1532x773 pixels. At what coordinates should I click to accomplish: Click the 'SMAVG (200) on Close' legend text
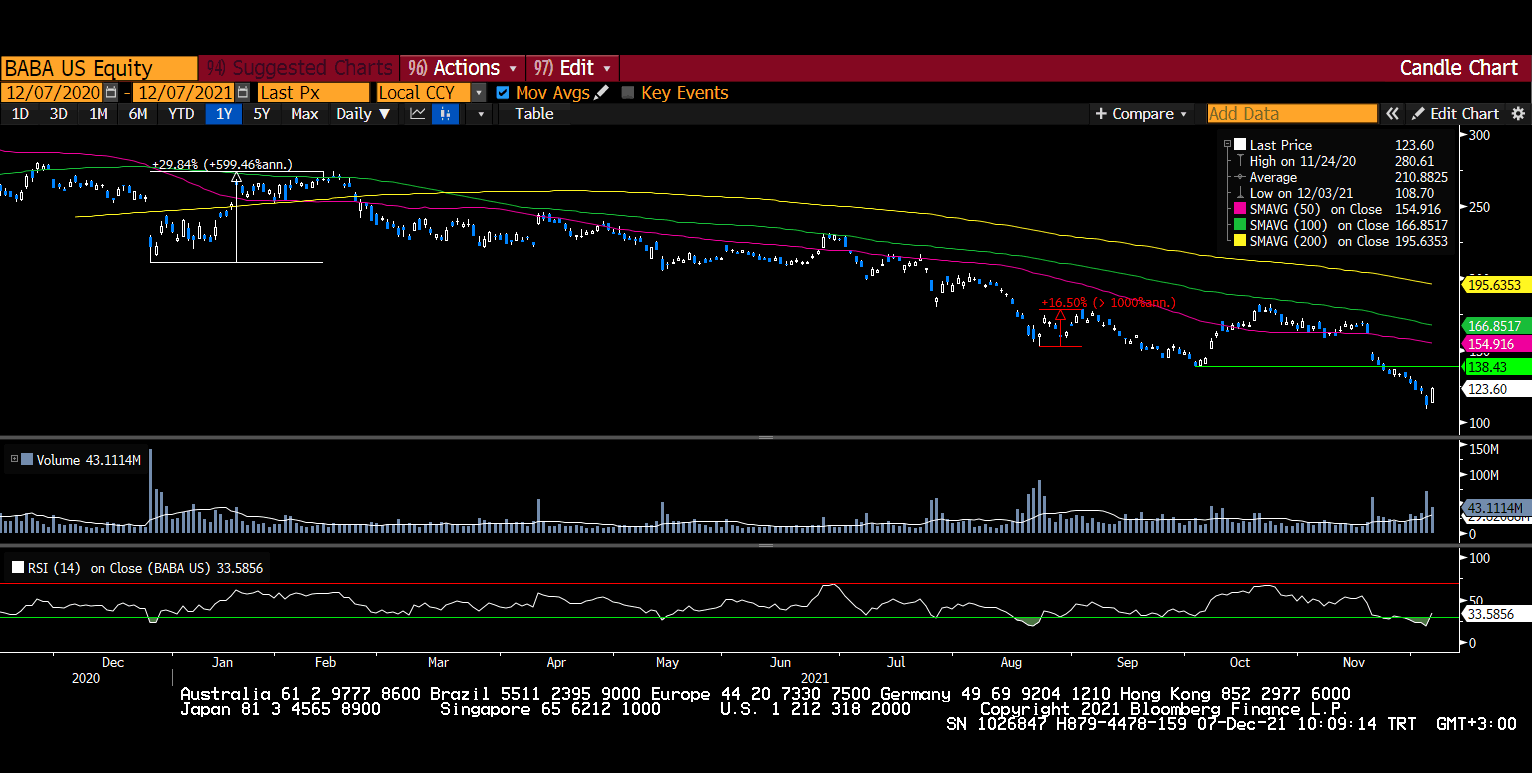1318,241
